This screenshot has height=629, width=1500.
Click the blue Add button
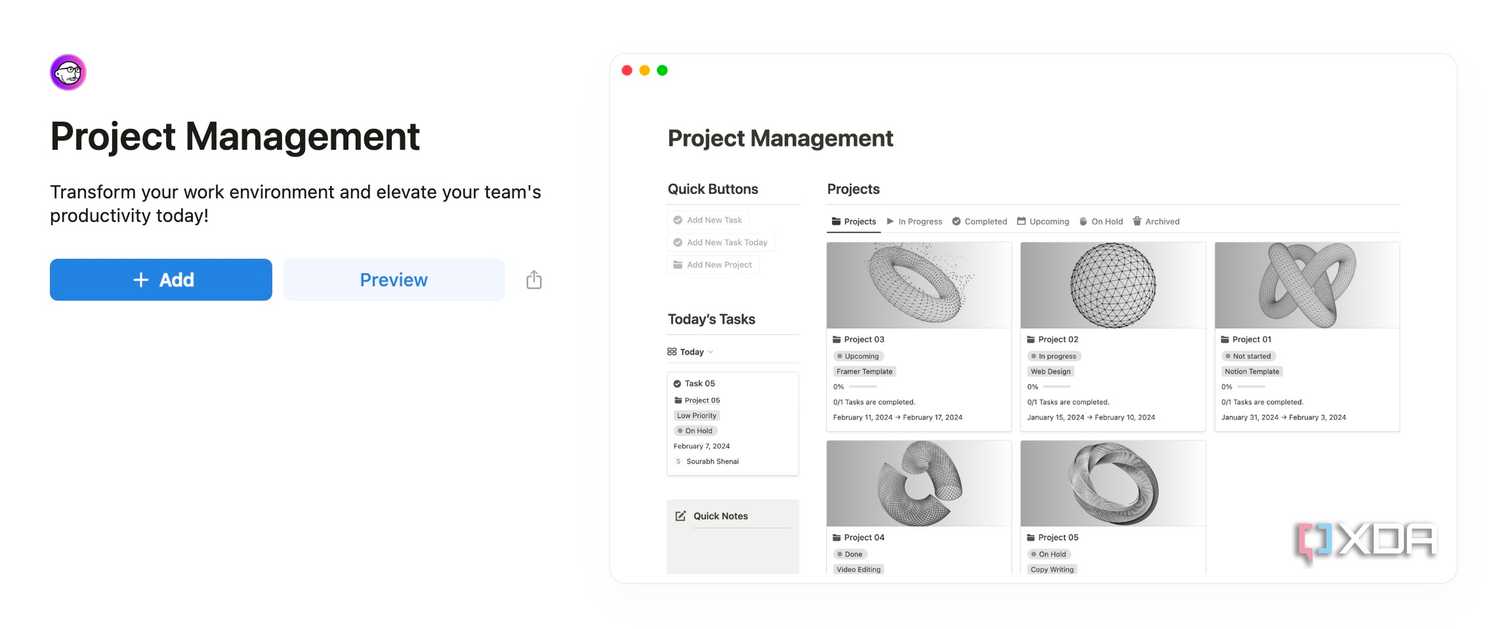click(161, 280)
